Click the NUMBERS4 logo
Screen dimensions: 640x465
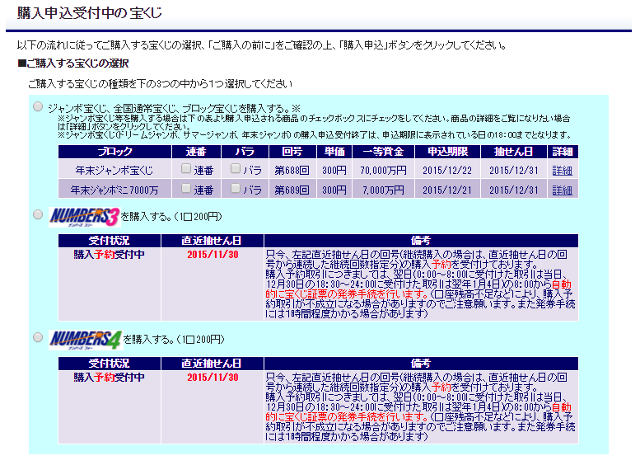85,340
